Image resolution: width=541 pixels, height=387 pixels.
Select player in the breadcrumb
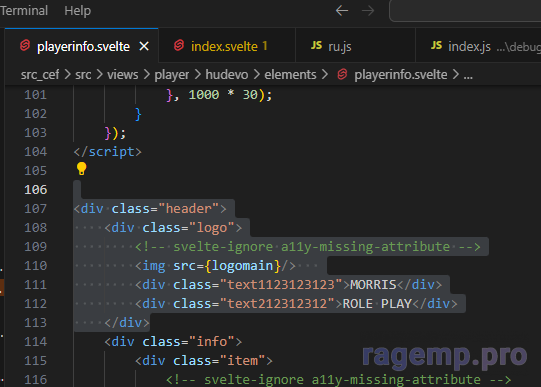pyautogui.click(x=171, y=75)
